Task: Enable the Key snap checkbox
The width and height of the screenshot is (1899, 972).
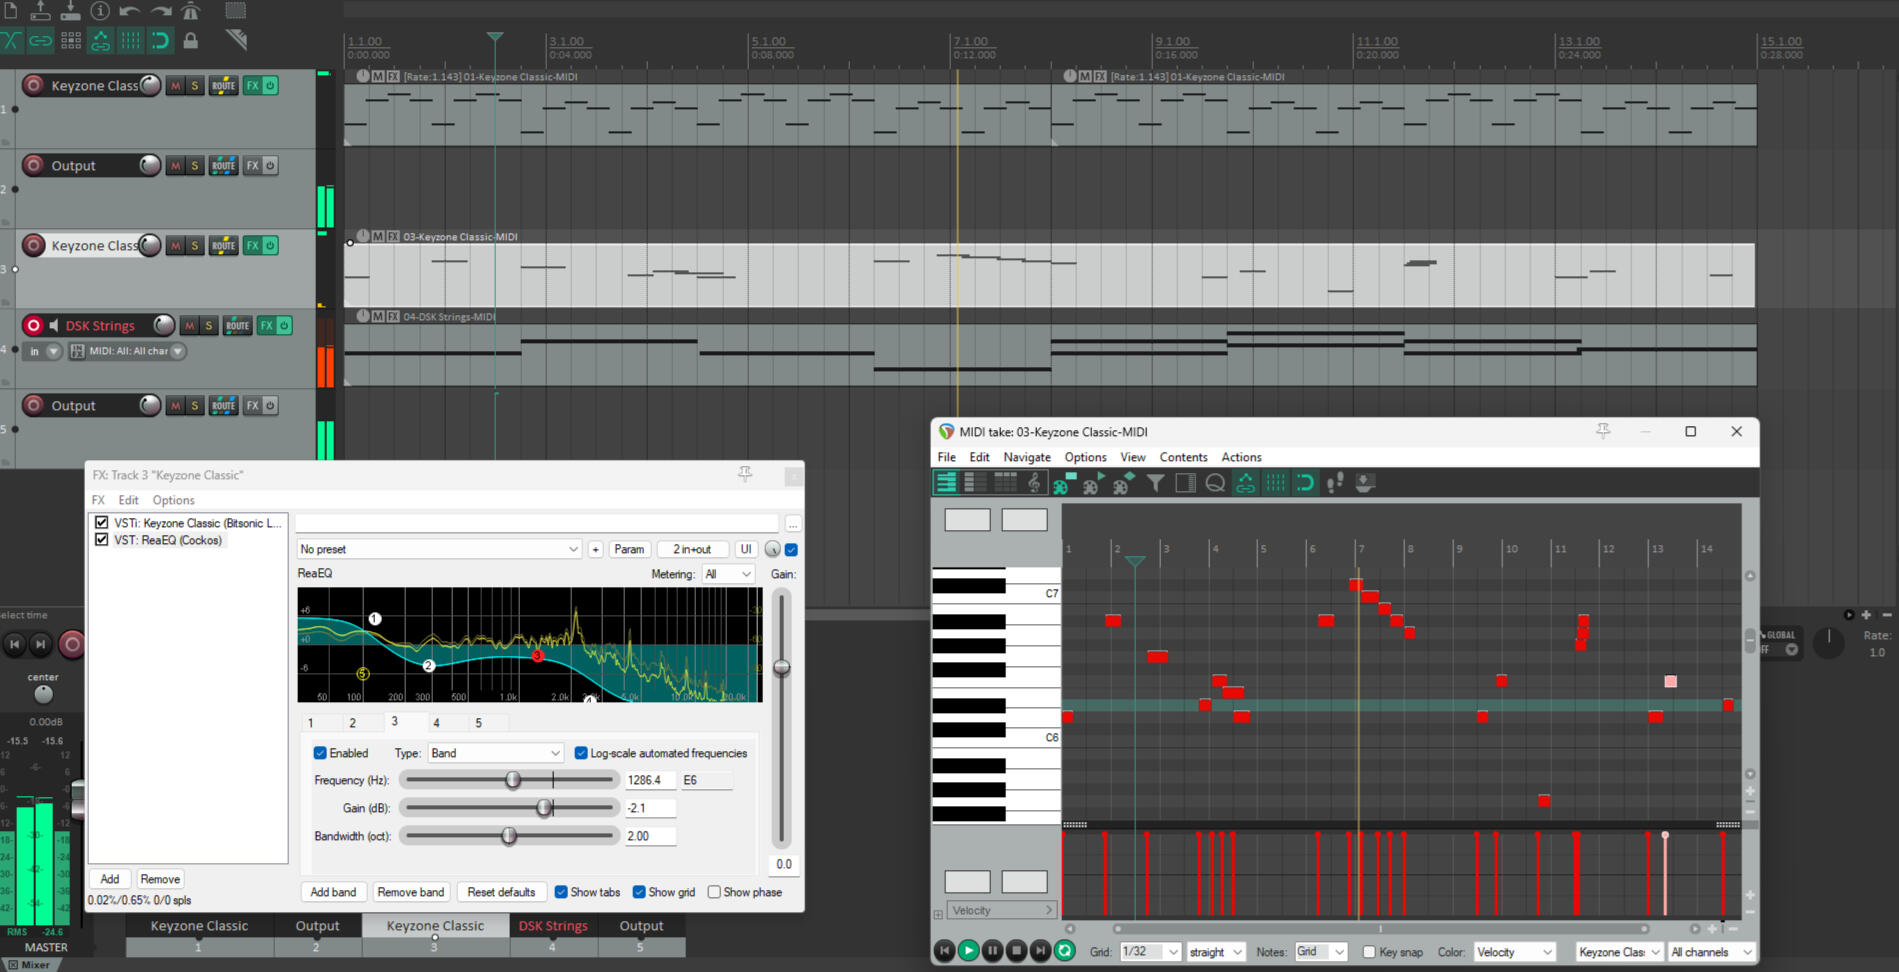Action: [1369, 952]
